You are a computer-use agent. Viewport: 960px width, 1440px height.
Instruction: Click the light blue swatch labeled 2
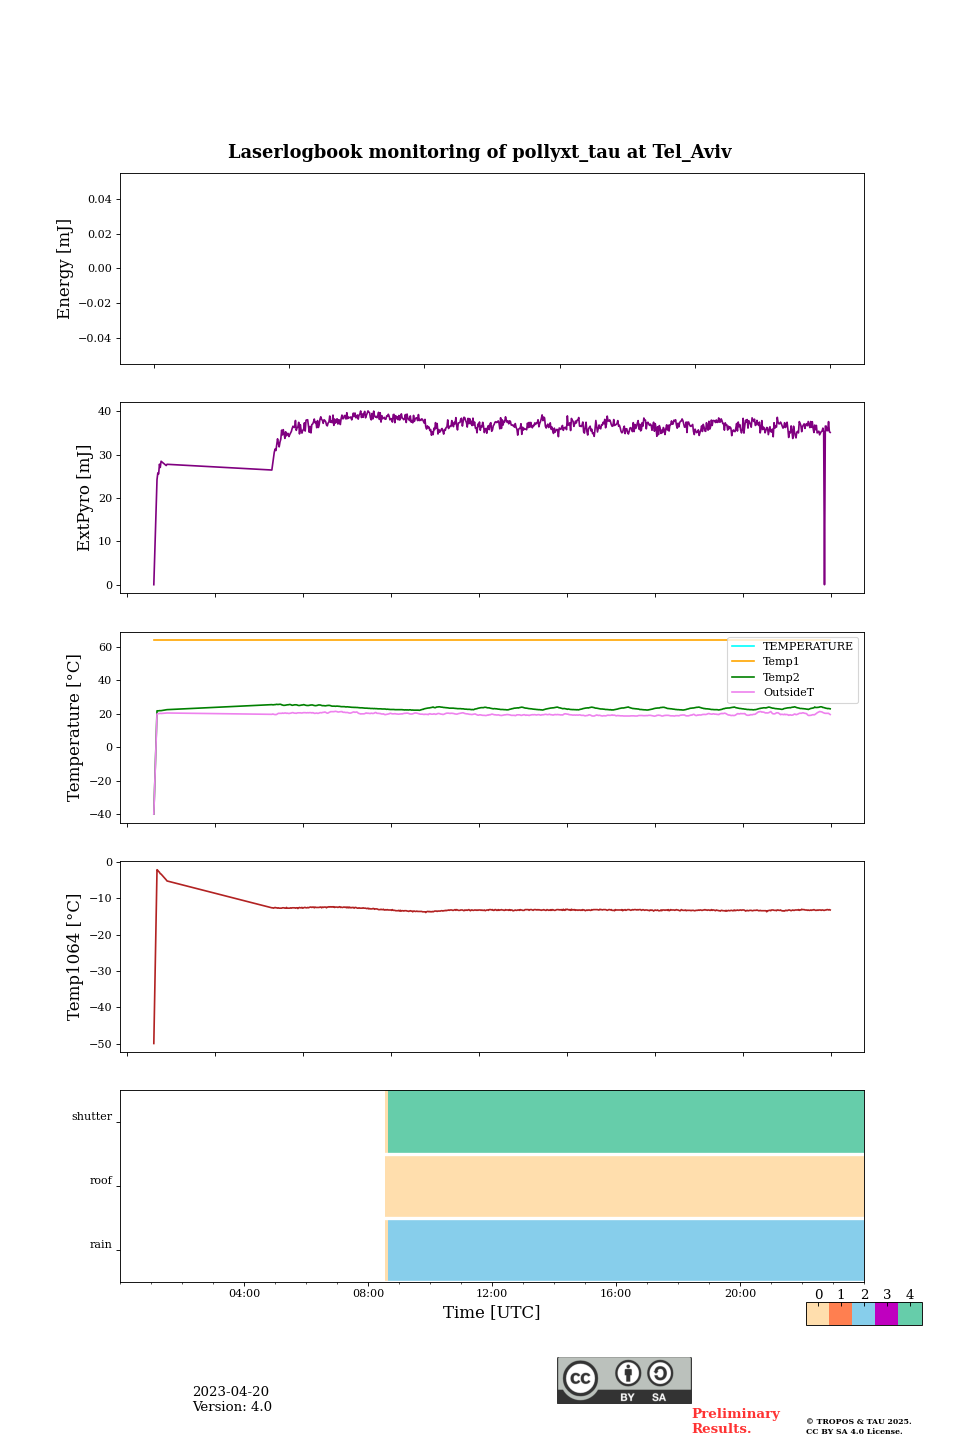[864, 1314]
